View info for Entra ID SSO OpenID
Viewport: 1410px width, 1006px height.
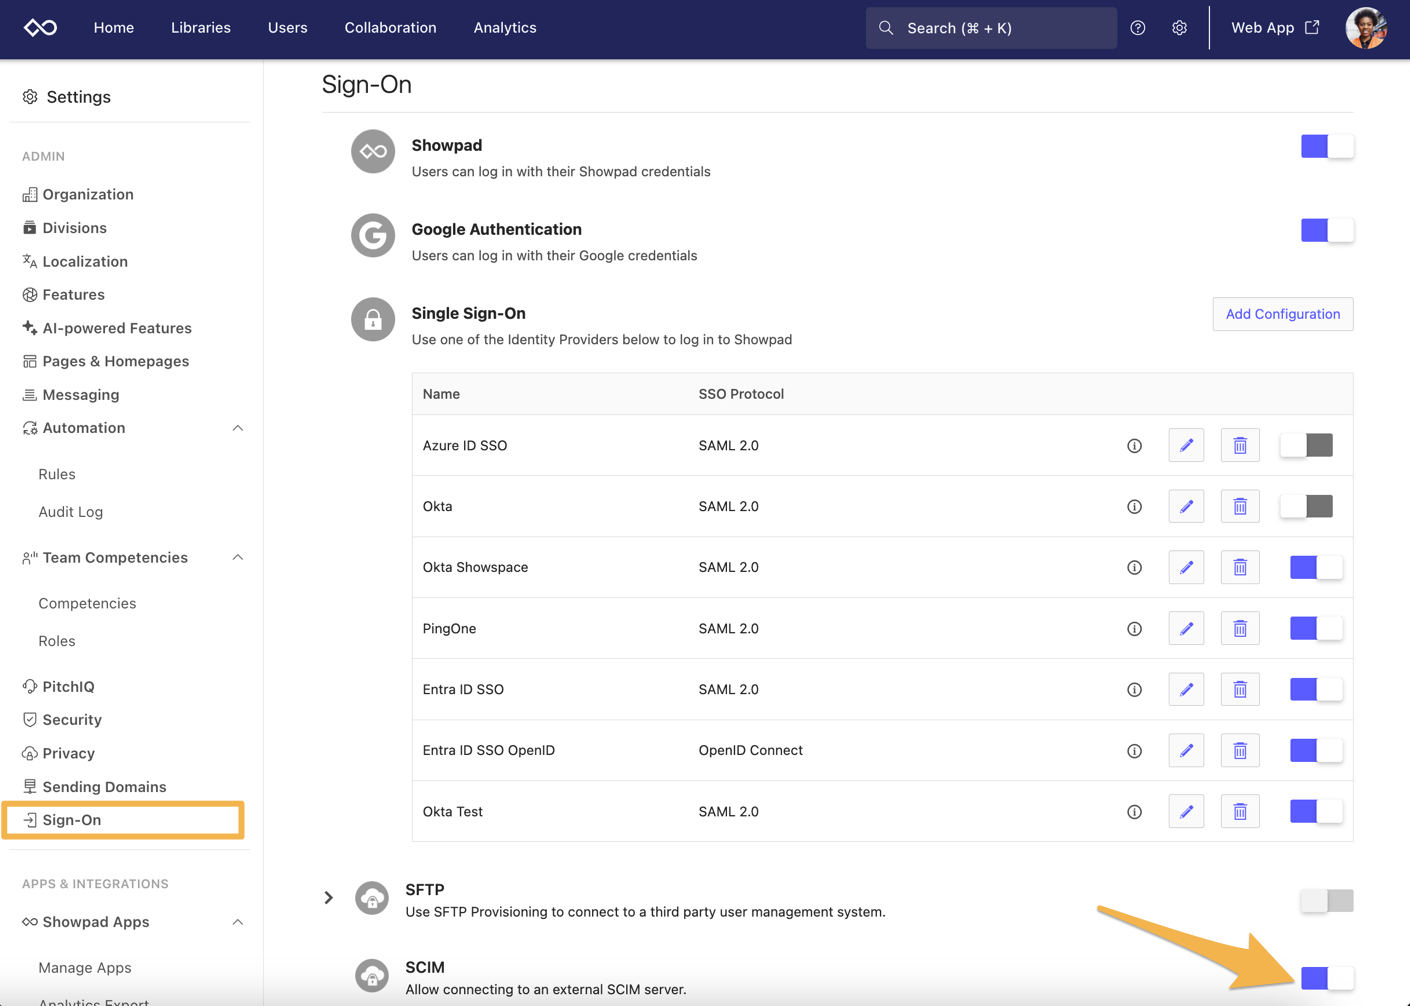[x=1134, y=751]
